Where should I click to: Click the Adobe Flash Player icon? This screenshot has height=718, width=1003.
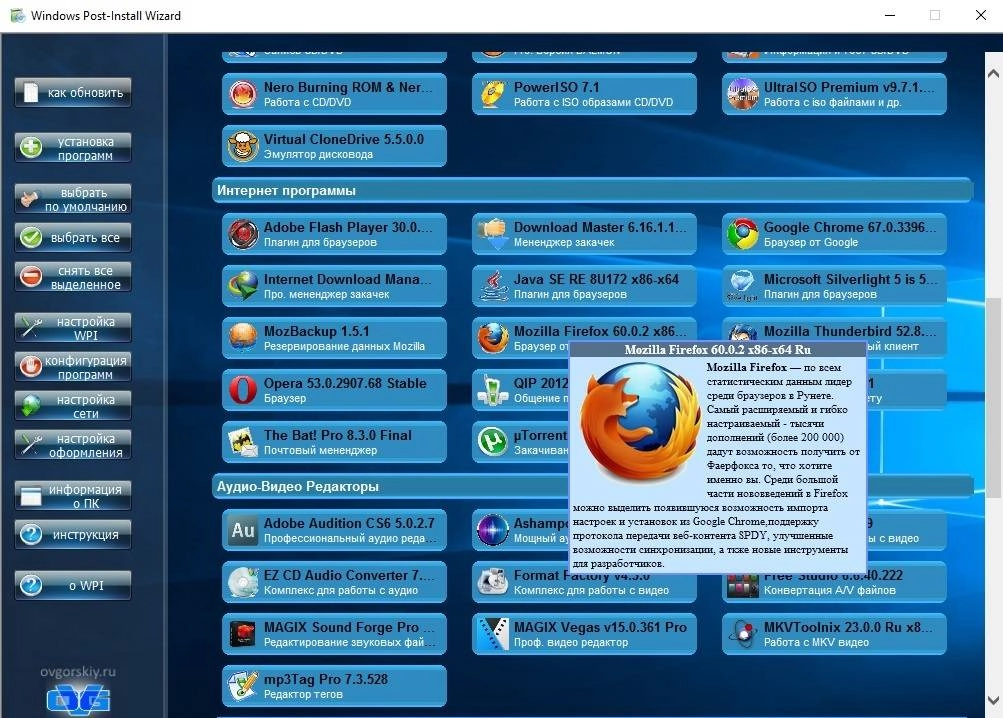click(242, 234)
